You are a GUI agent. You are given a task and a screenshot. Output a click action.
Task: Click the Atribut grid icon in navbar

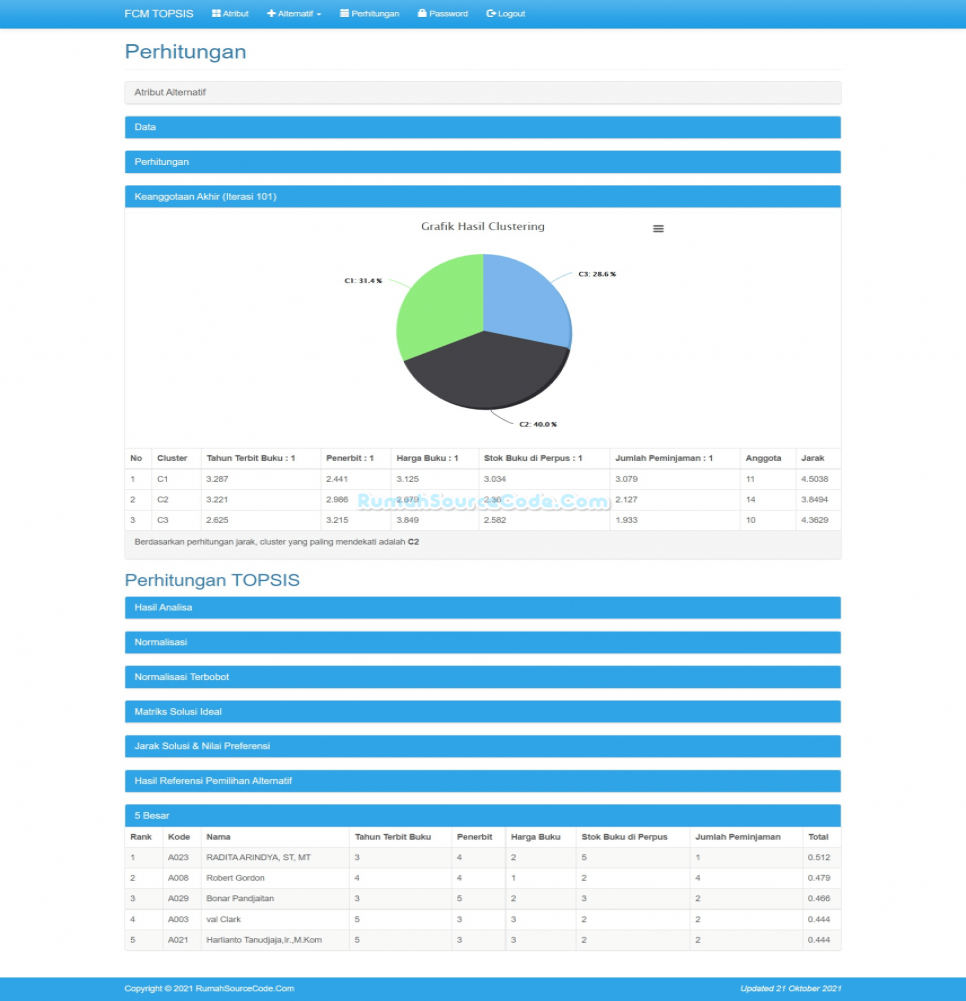point(216,14)
